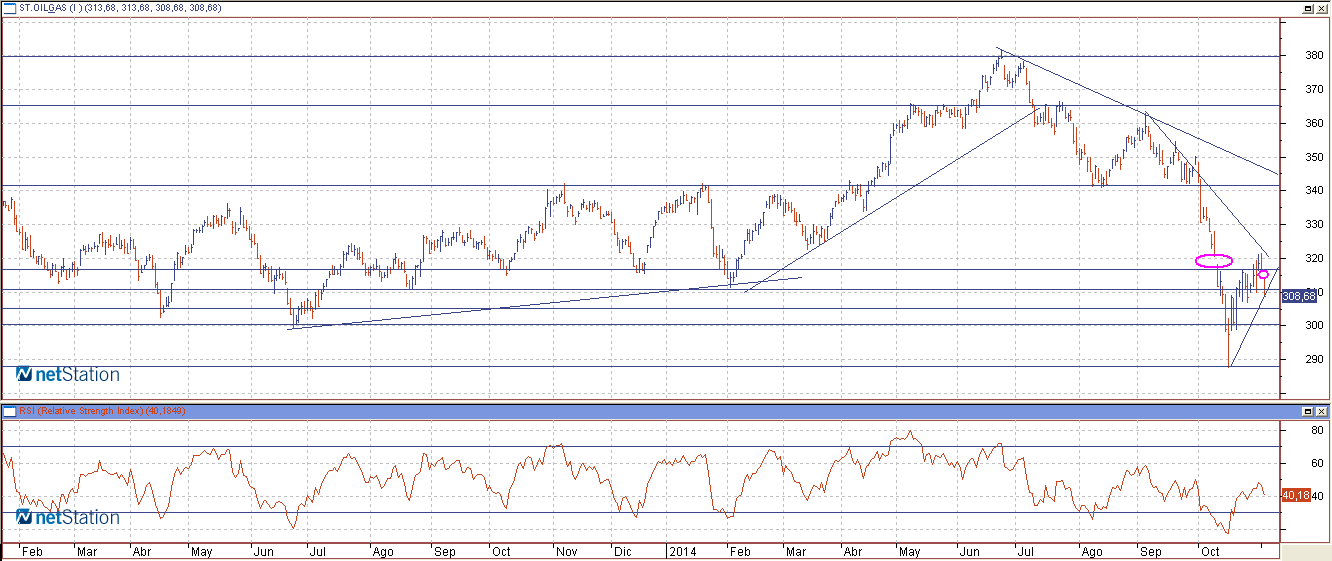The height and width of the screenshot is (561, 1332).
Task: Click the 330 price axis label
Action: (1313, 225)
